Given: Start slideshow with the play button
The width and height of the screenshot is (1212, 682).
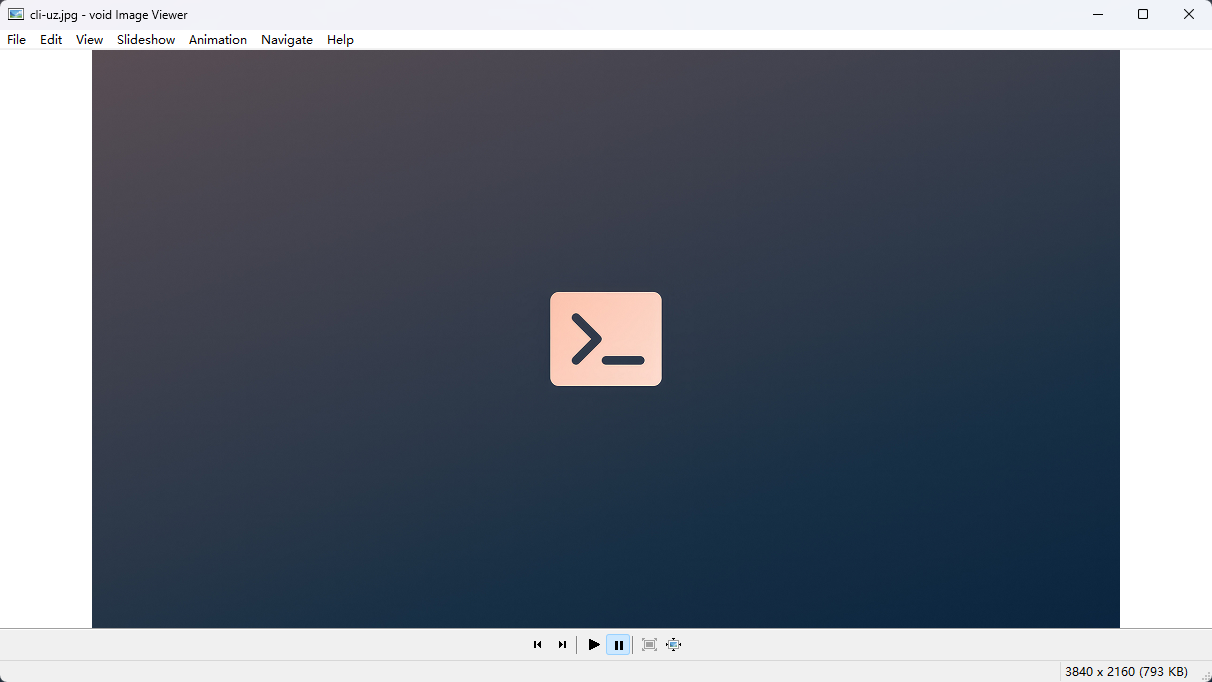Looking at the screenshot, I should [594, 645].
